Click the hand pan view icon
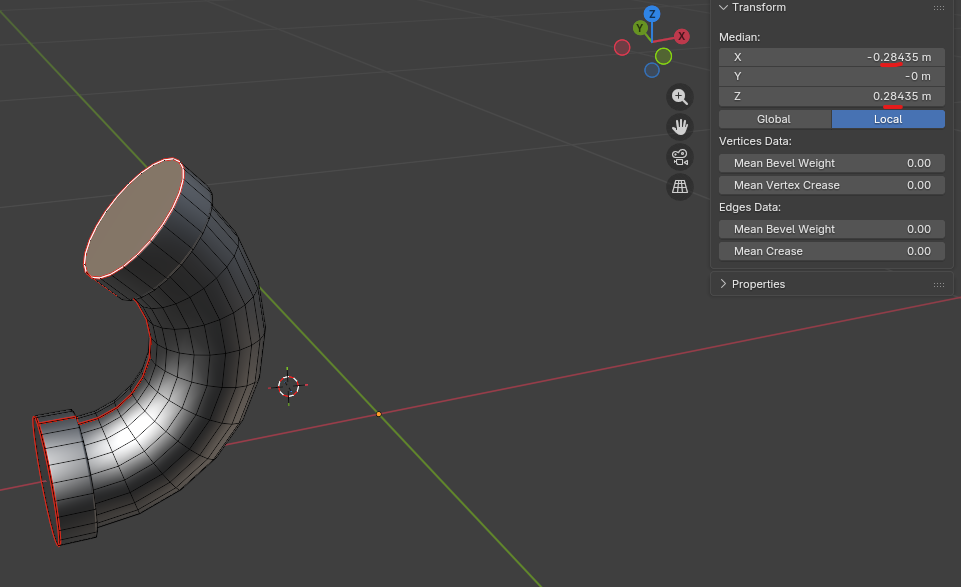Image resolution: width=961 pixels, height=587 pixels. 680,127
